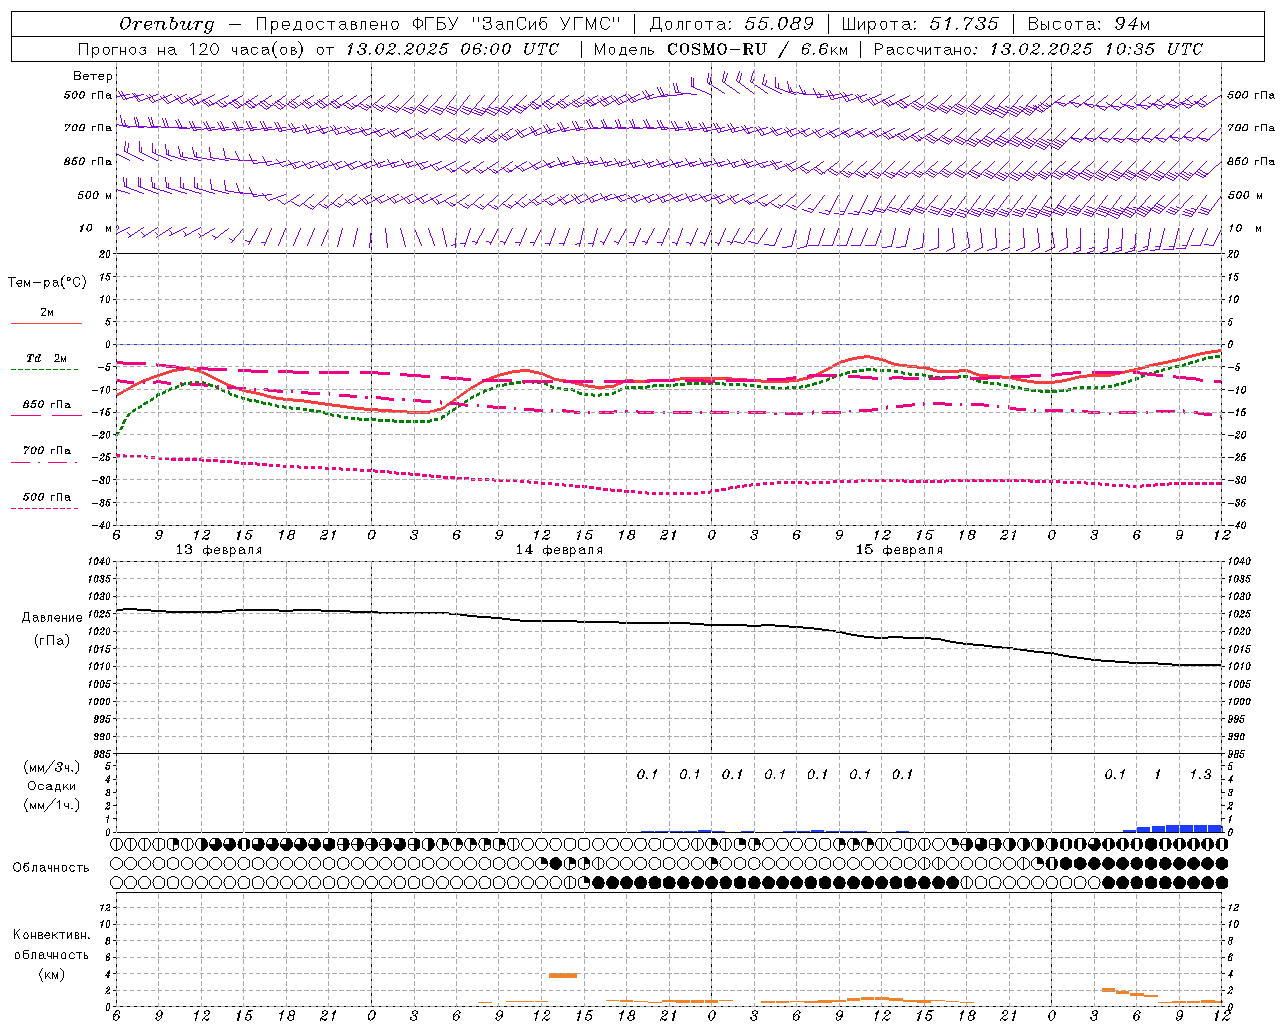Click the blue hourly precipitation bars on 16 February

coord(1172,828)
